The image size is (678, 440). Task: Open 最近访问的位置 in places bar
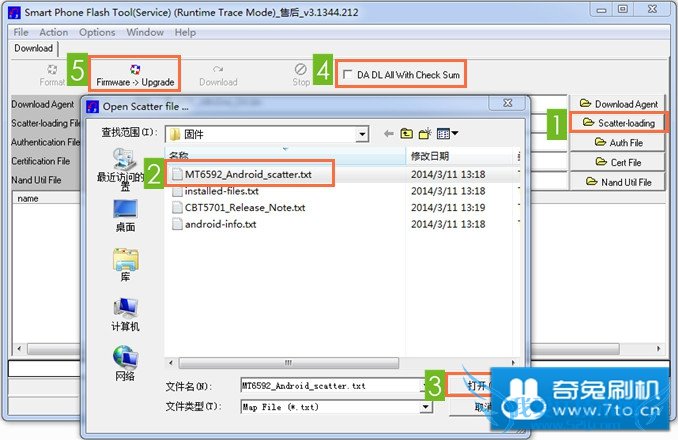tap(125, 169)
